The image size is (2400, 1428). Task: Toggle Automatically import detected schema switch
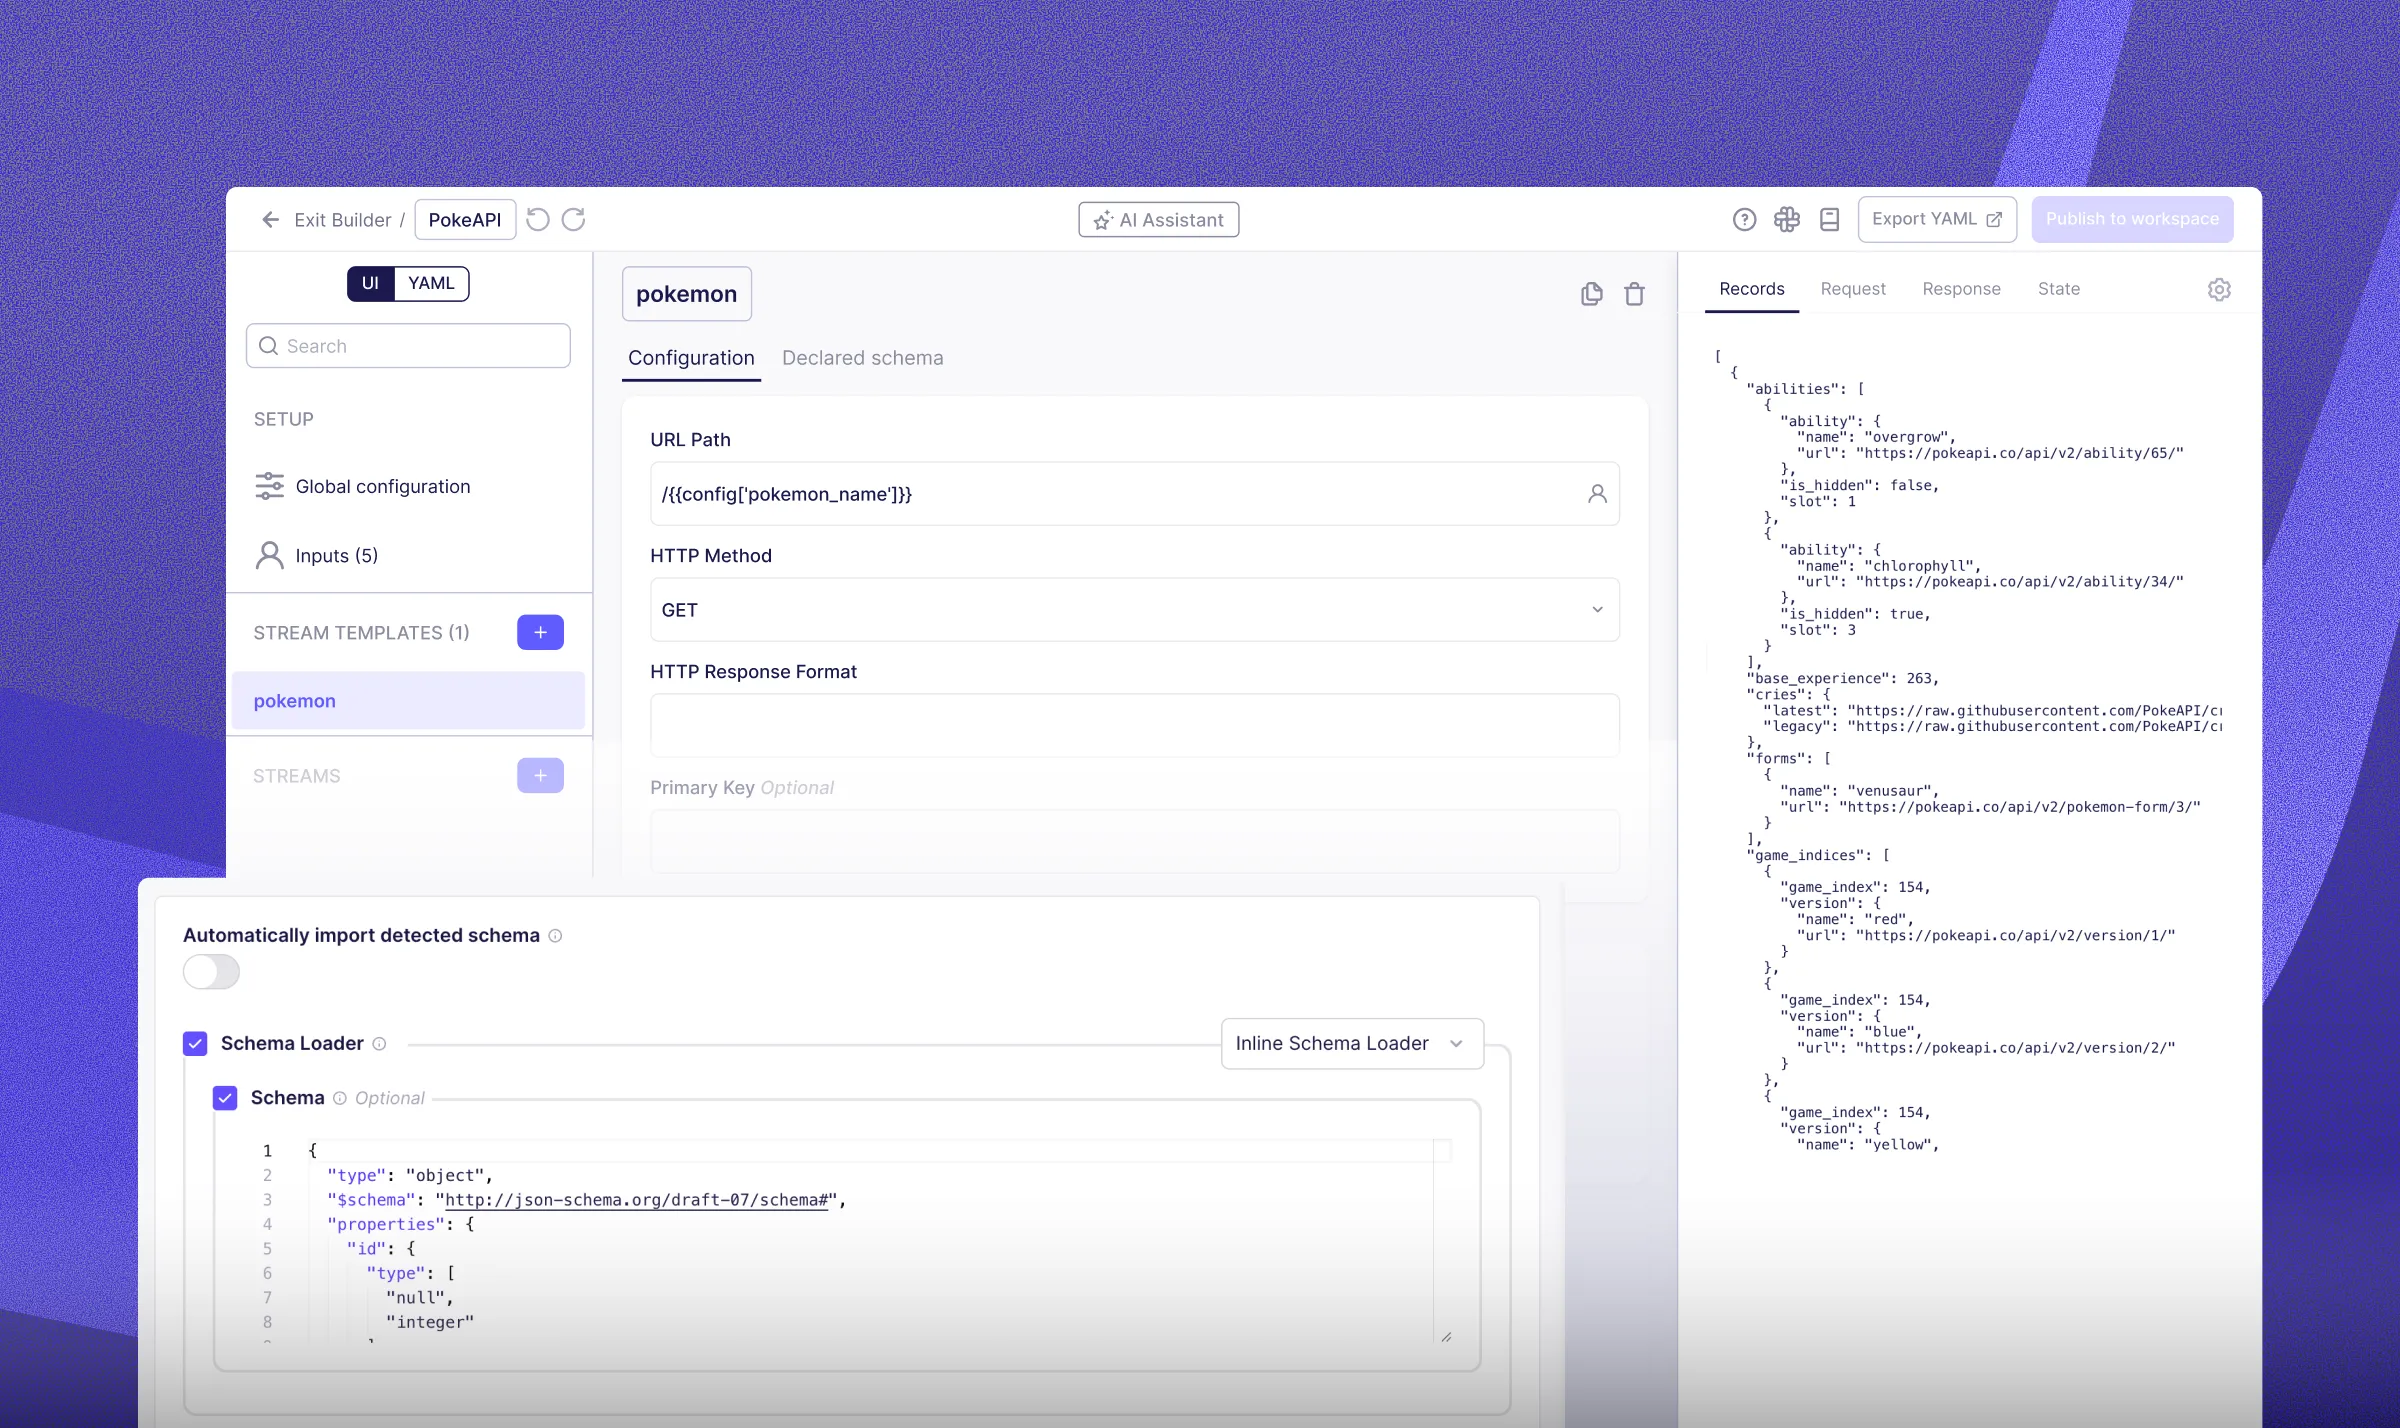pyautogui.click(x=211, y=972)
